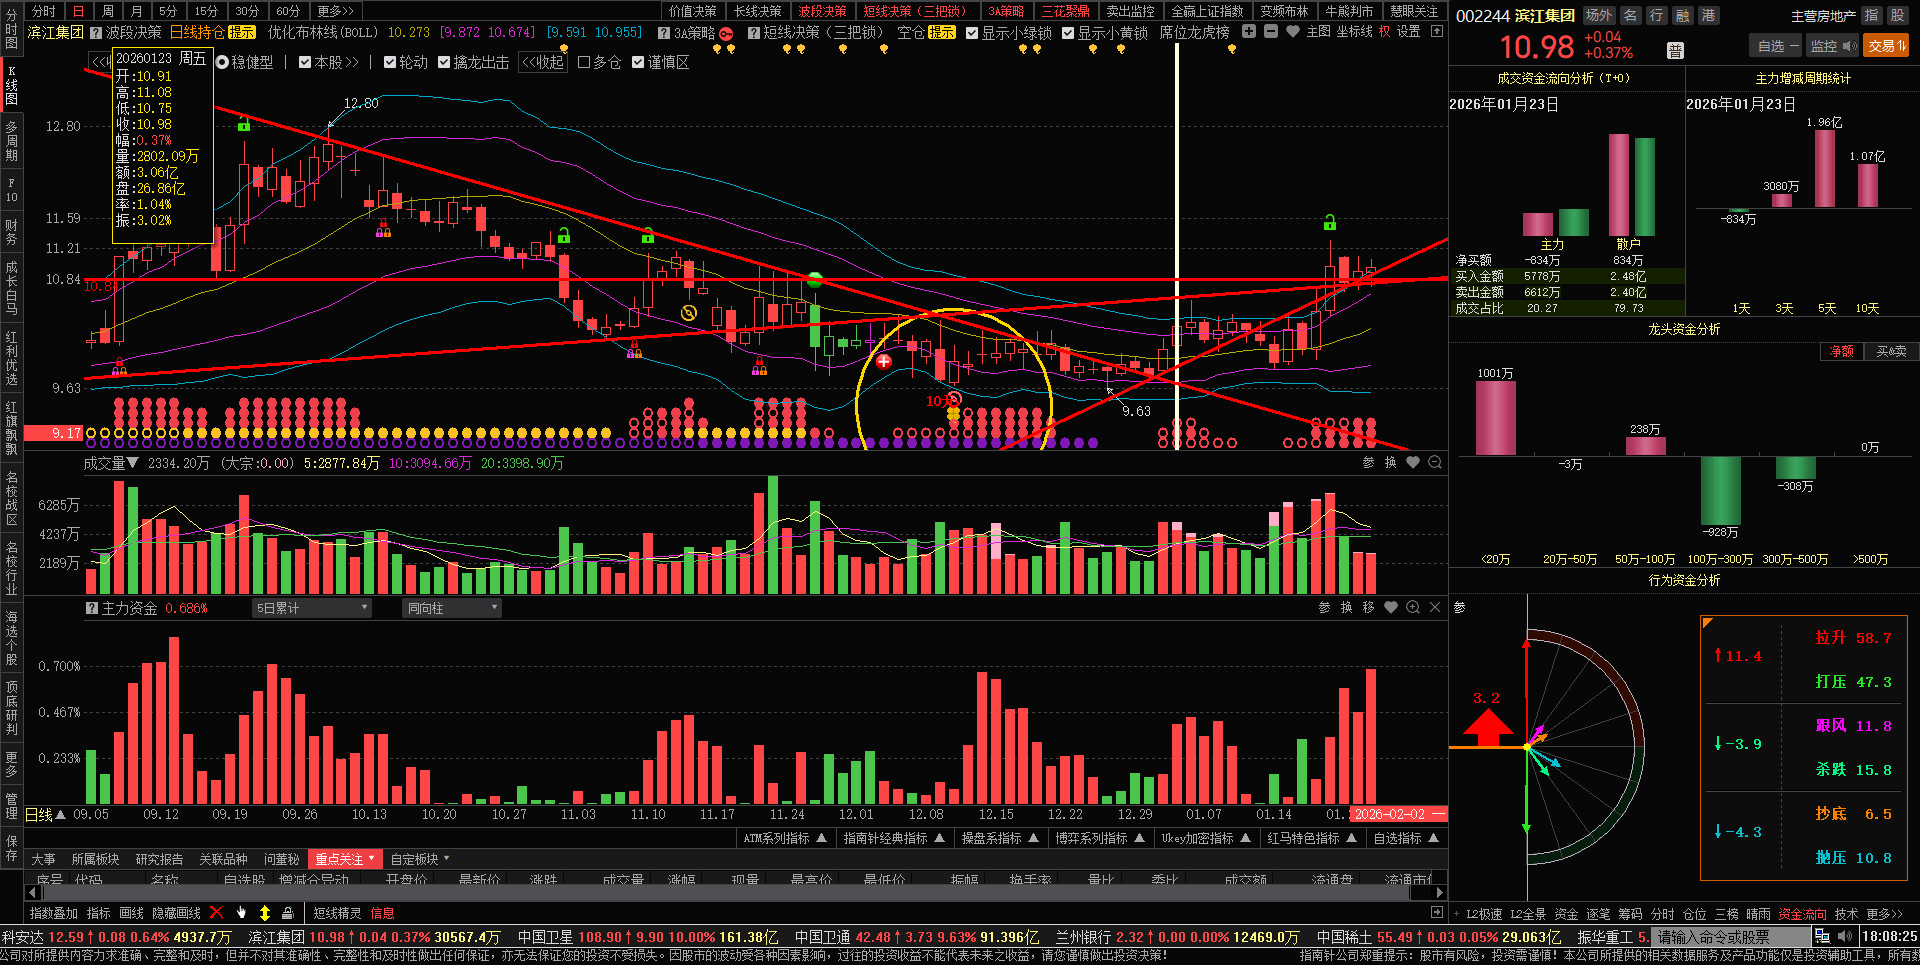Toggle the 谨慎区 checkbox
This screenshot has width=1920, height=965.
638,62
